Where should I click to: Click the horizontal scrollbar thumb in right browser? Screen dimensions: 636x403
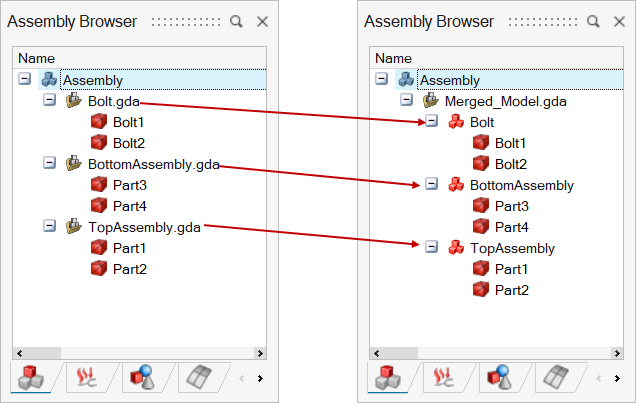tap(400, 353)
